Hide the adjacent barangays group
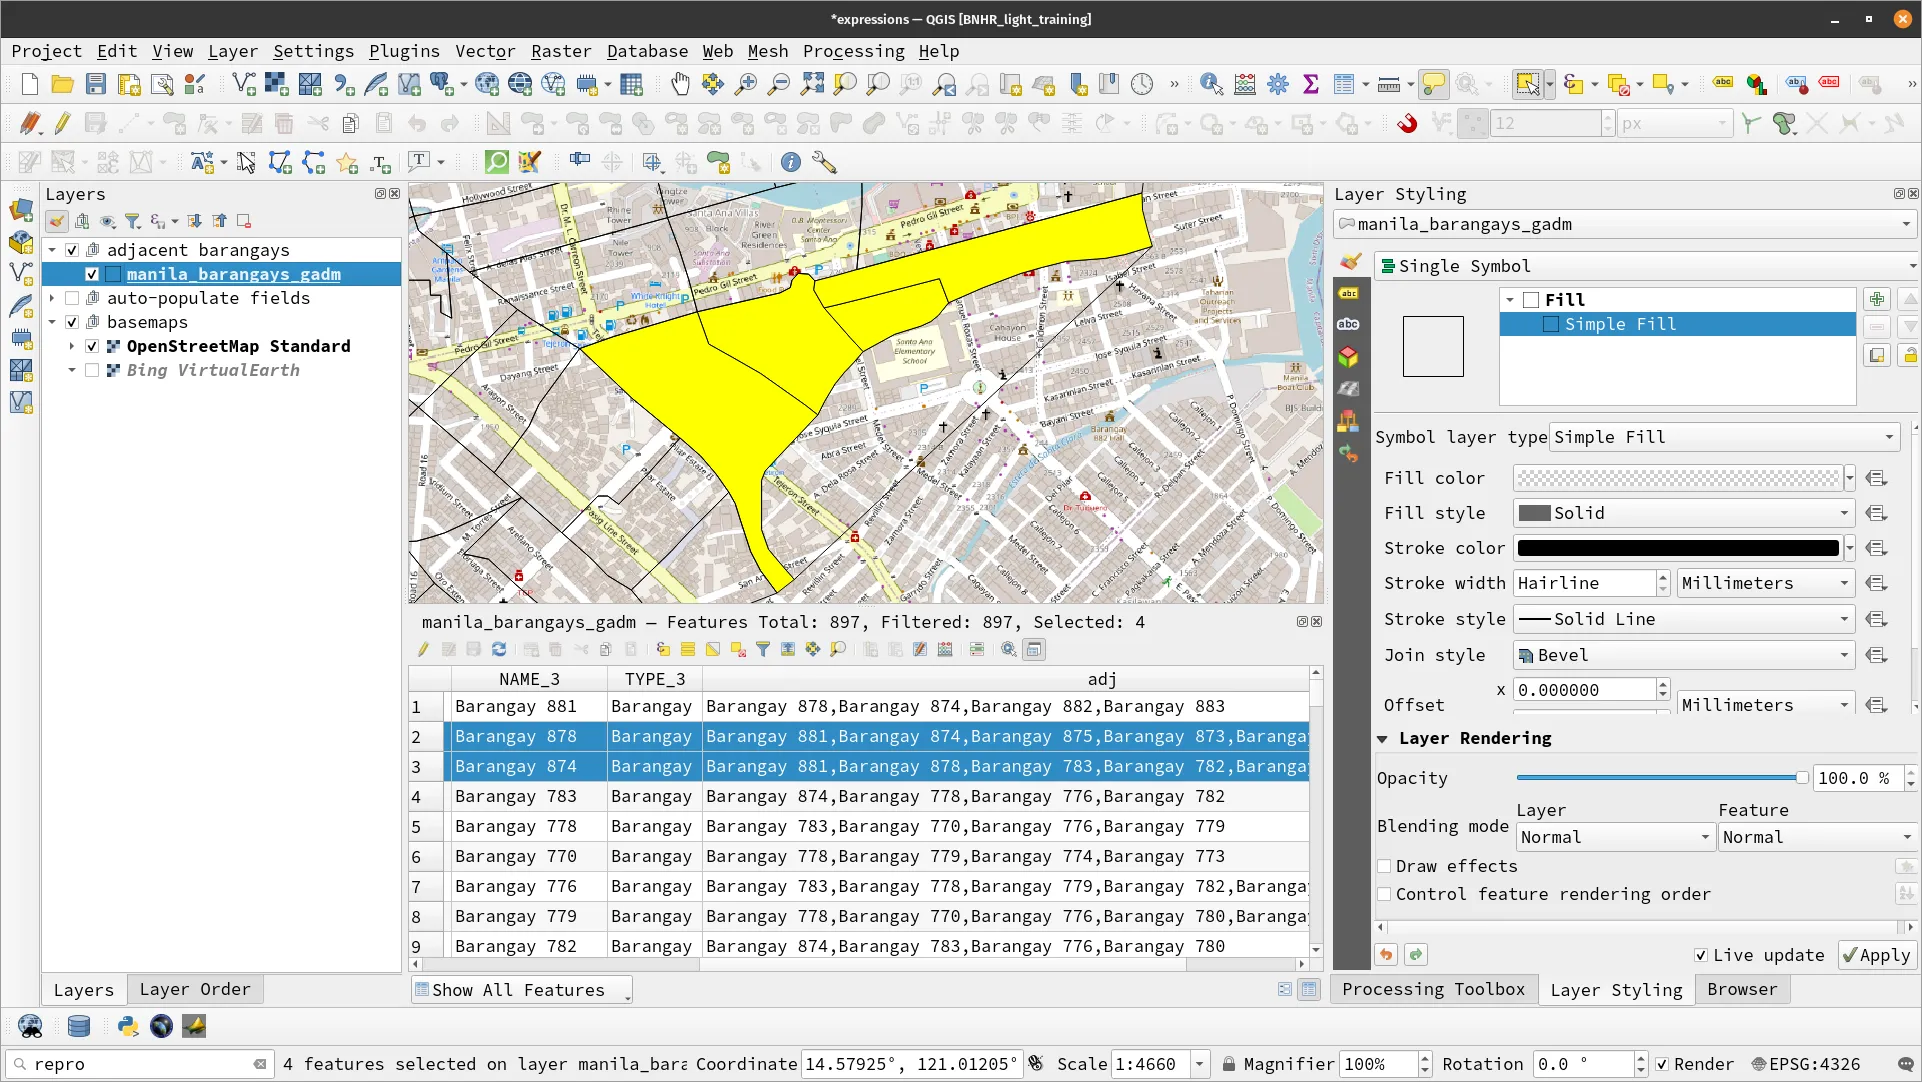Image resolution: width=1922 pixels, height=1082 pixels. [x=72, y=250]
